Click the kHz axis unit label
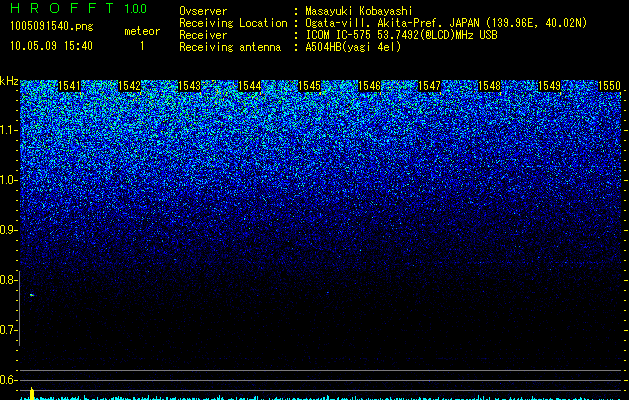This screenshot has height=400, width=629. click(9, 81)
